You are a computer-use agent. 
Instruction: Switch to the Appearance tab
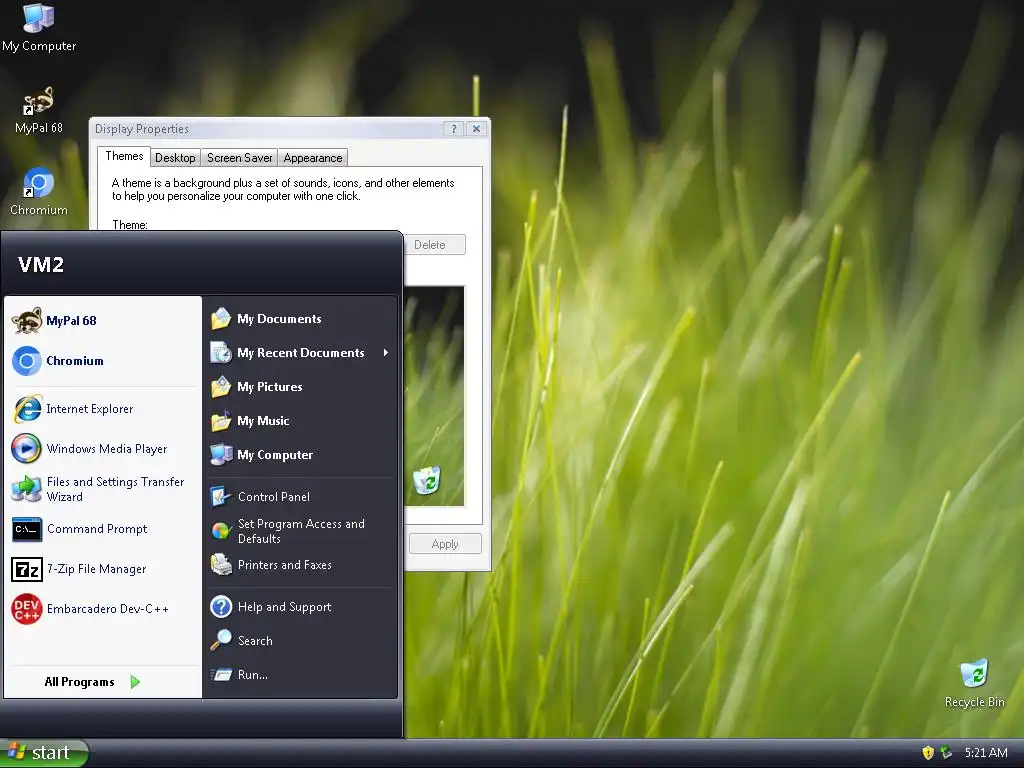coord(313,158)
